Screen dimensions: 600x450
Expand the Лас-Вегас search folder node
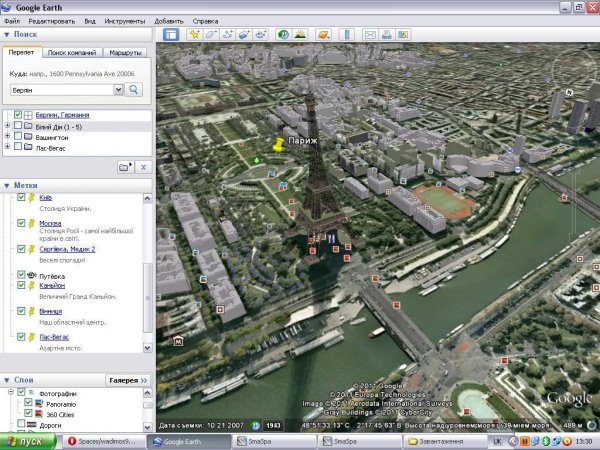[7, 147]
